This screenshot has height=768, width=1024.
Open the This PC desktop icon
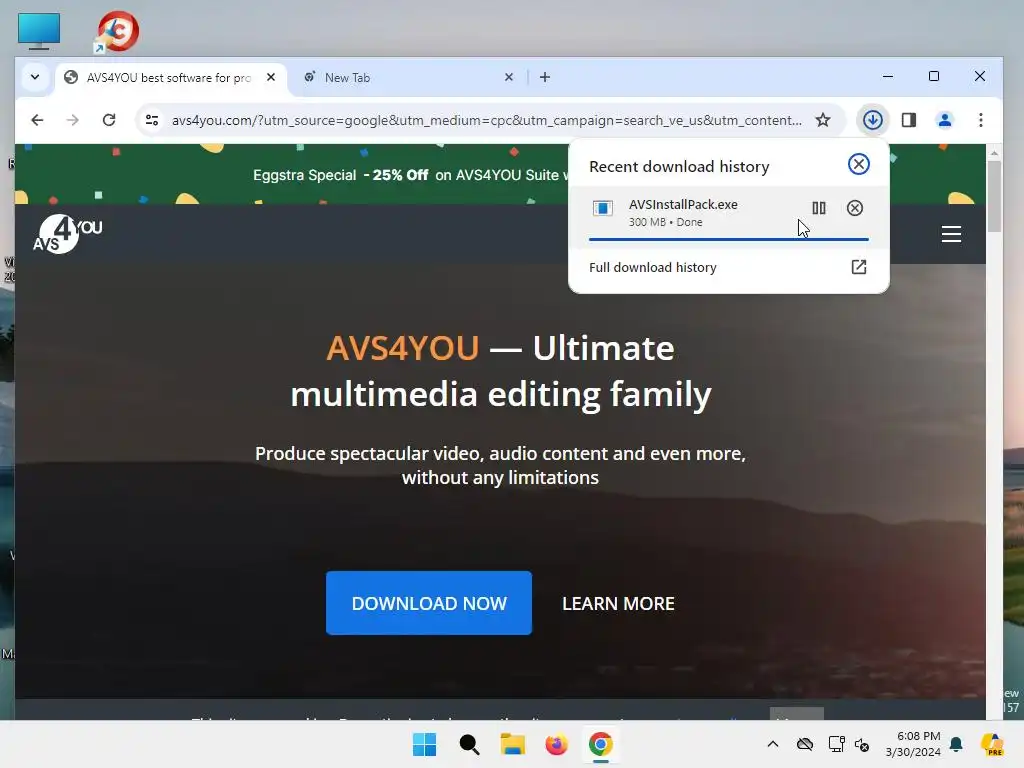point(39,31)
